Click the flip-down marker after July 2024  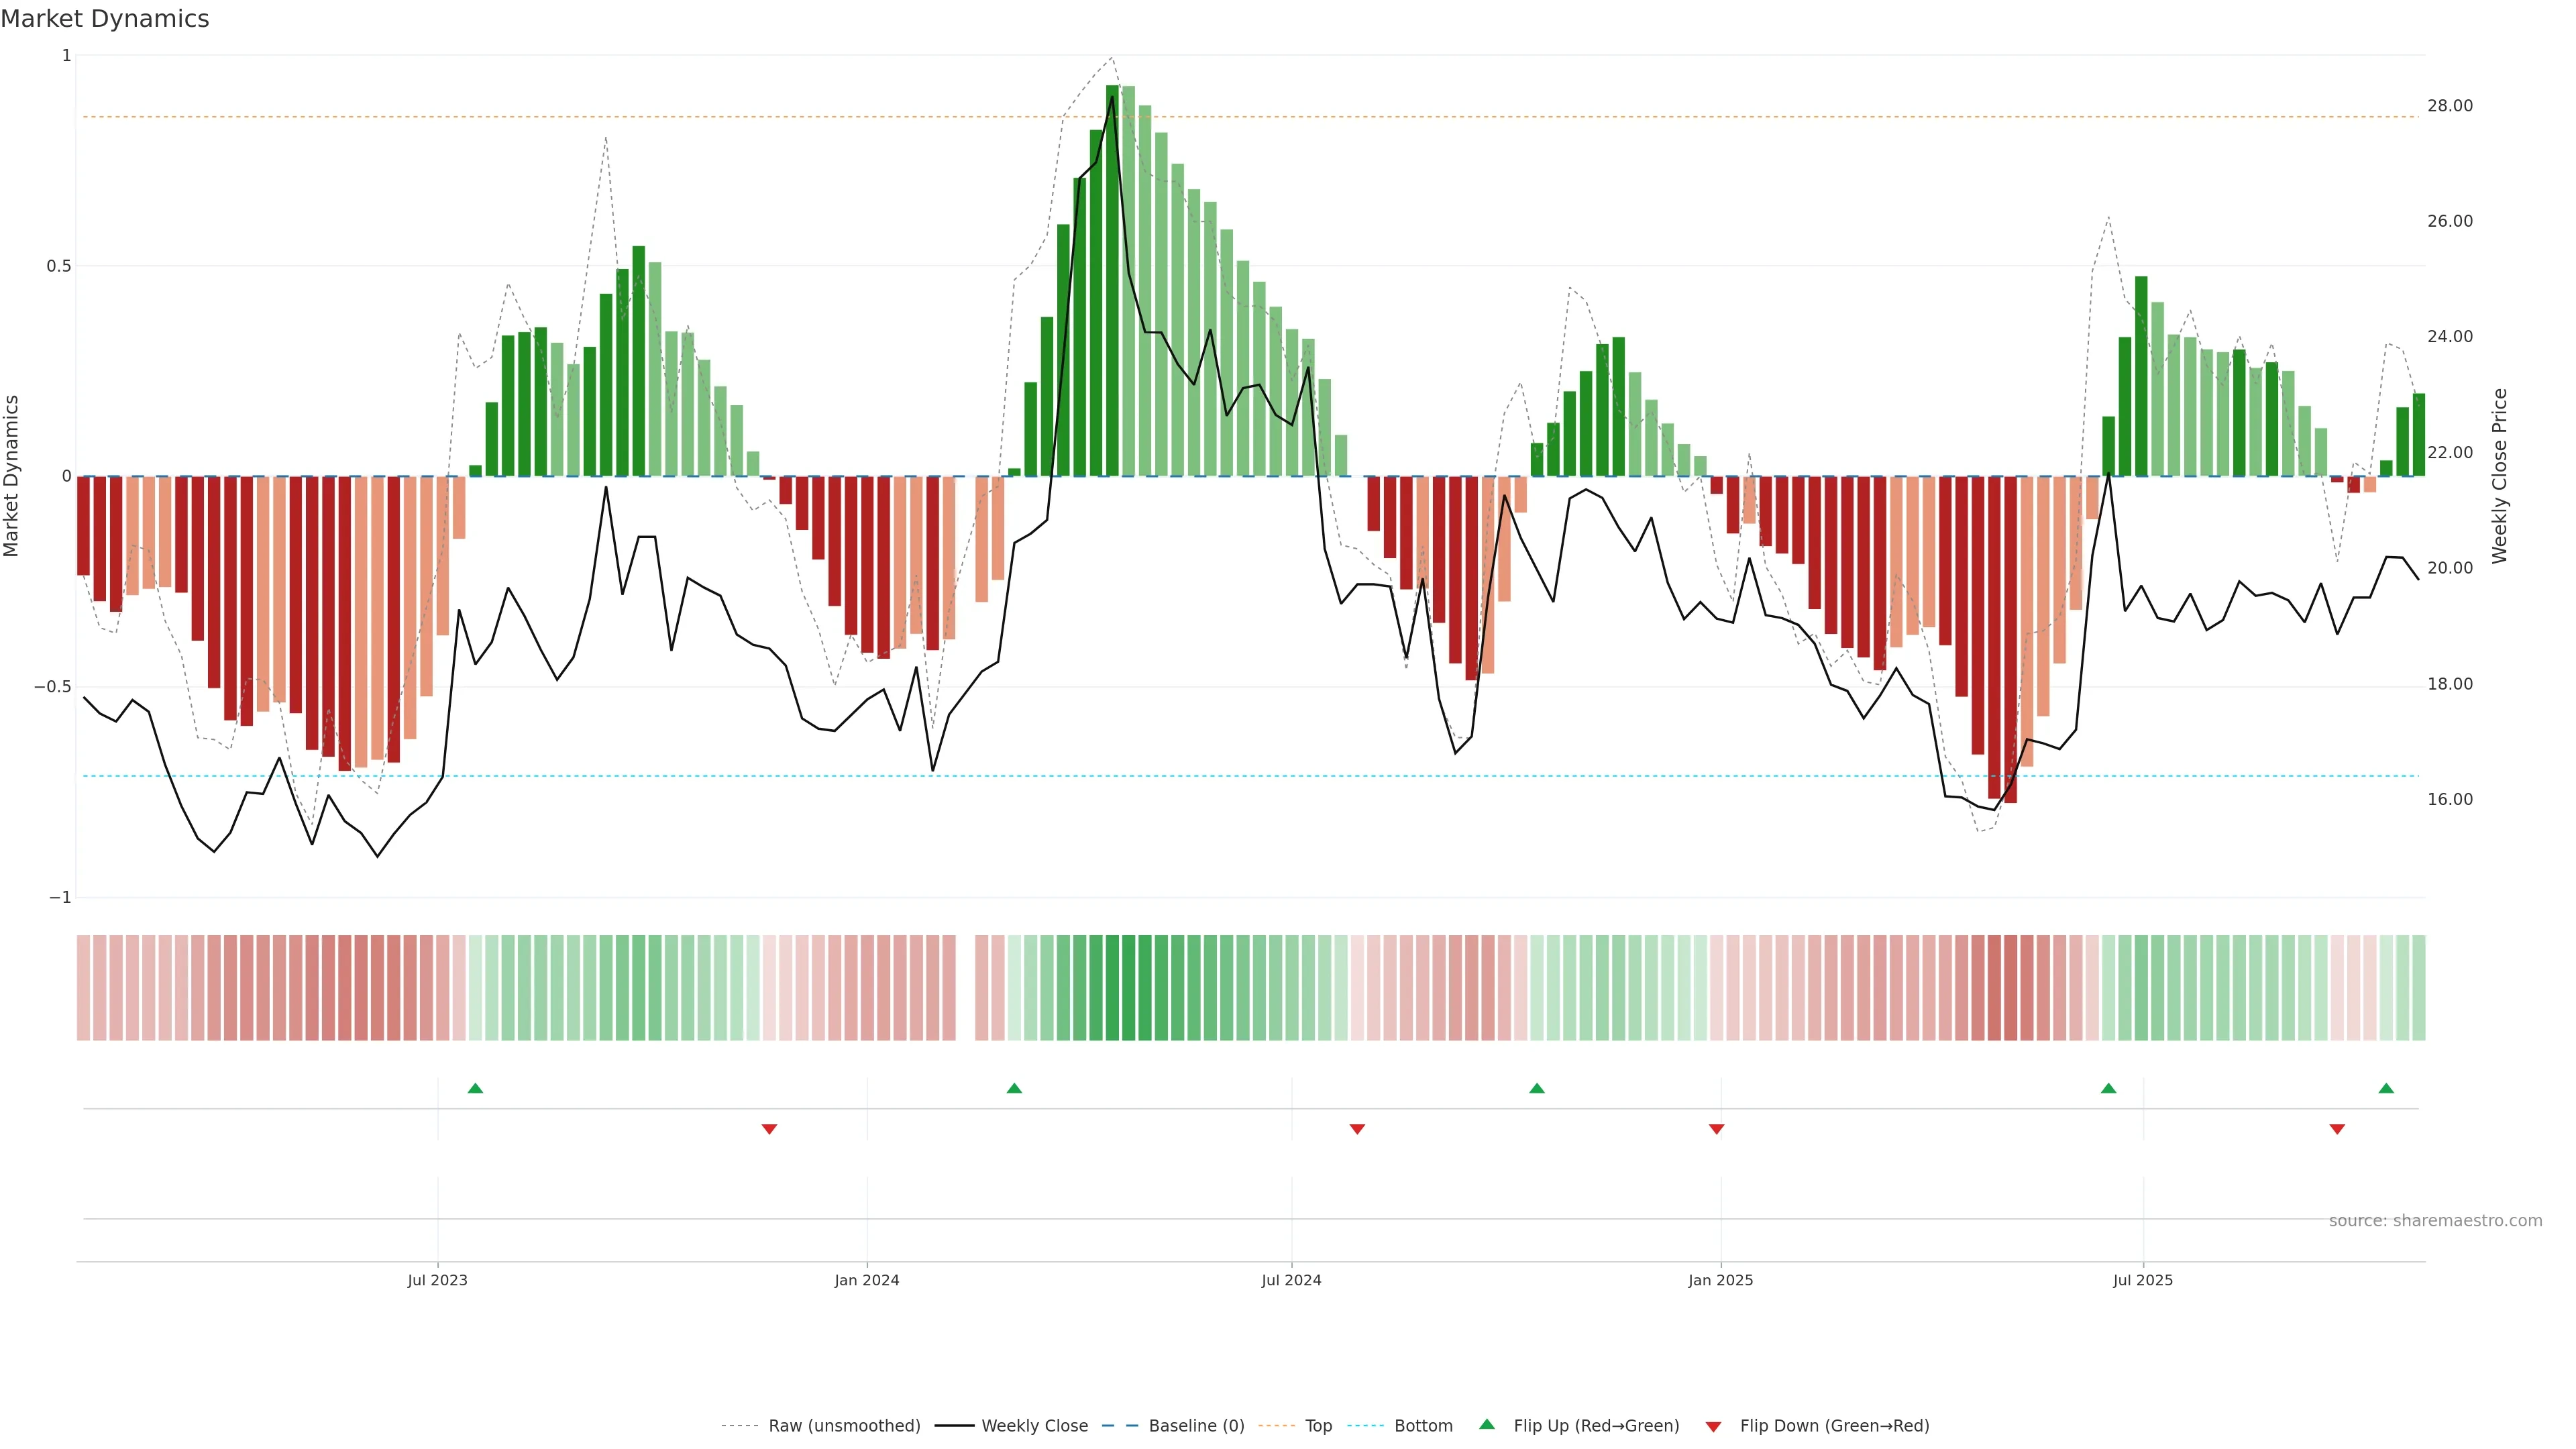tap(1357, 1129)
